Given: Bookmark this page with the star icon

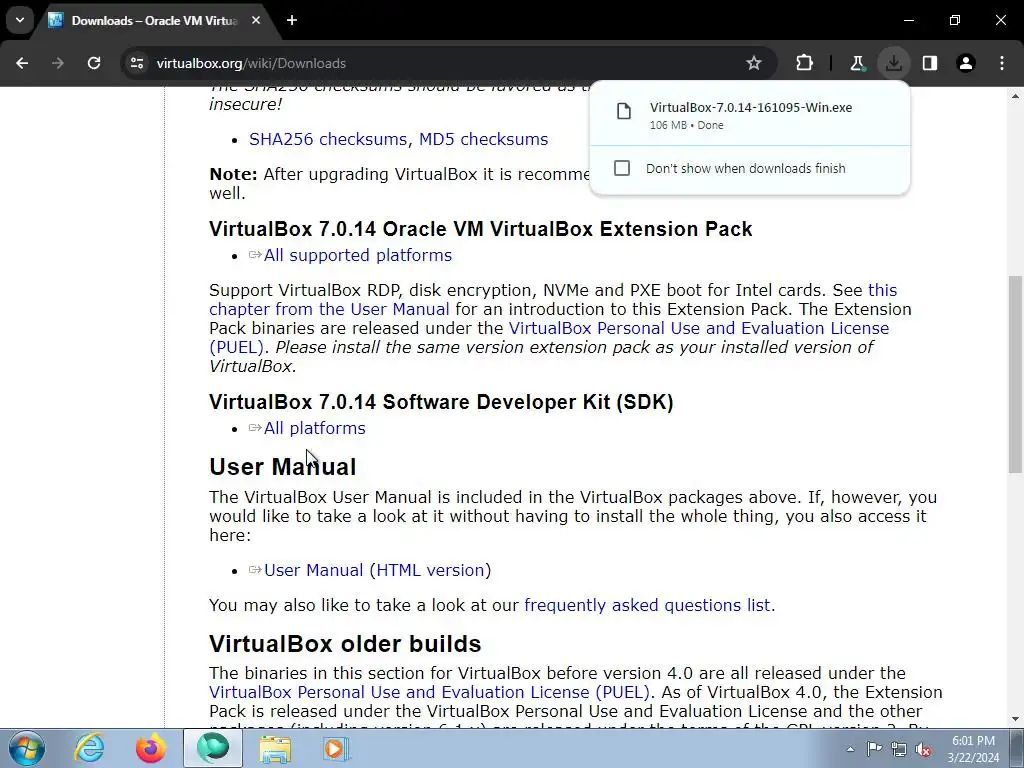Looking at the screenshot, I should point(754,63).
